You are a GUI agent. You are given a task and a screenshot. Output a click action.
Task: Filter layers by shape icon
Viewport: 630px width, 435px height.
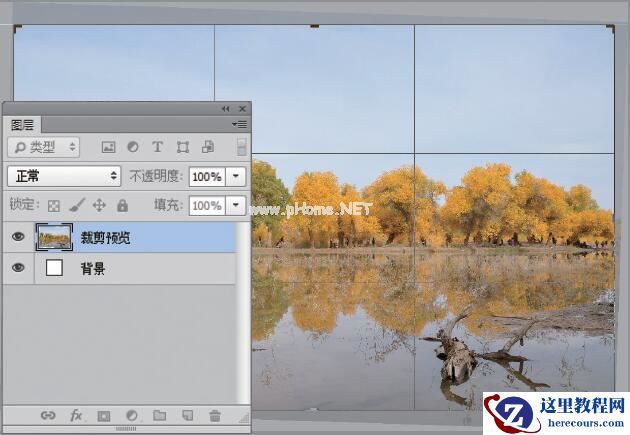point(183,147)
